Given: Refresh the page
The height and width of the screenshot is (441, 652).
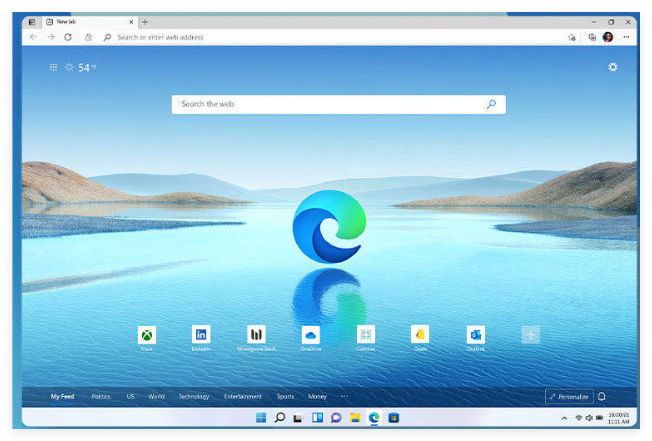Looking at the screenshot, I should [x=68, y=37].
